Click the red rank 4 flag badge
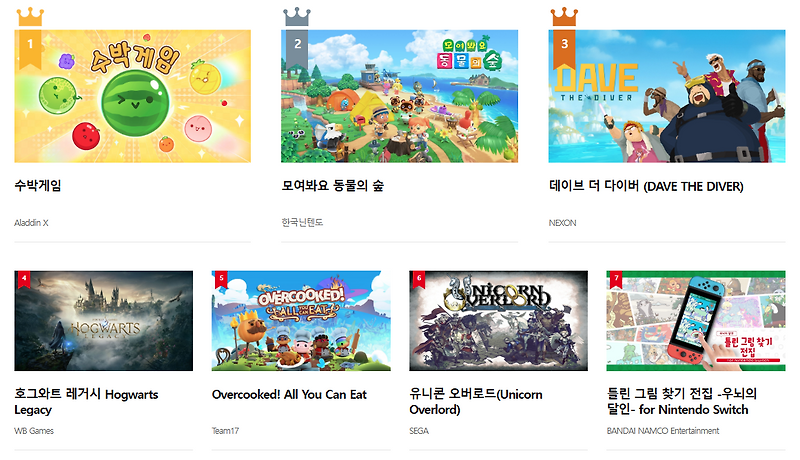This screenshot has width=800, height=460. [24, 279]
